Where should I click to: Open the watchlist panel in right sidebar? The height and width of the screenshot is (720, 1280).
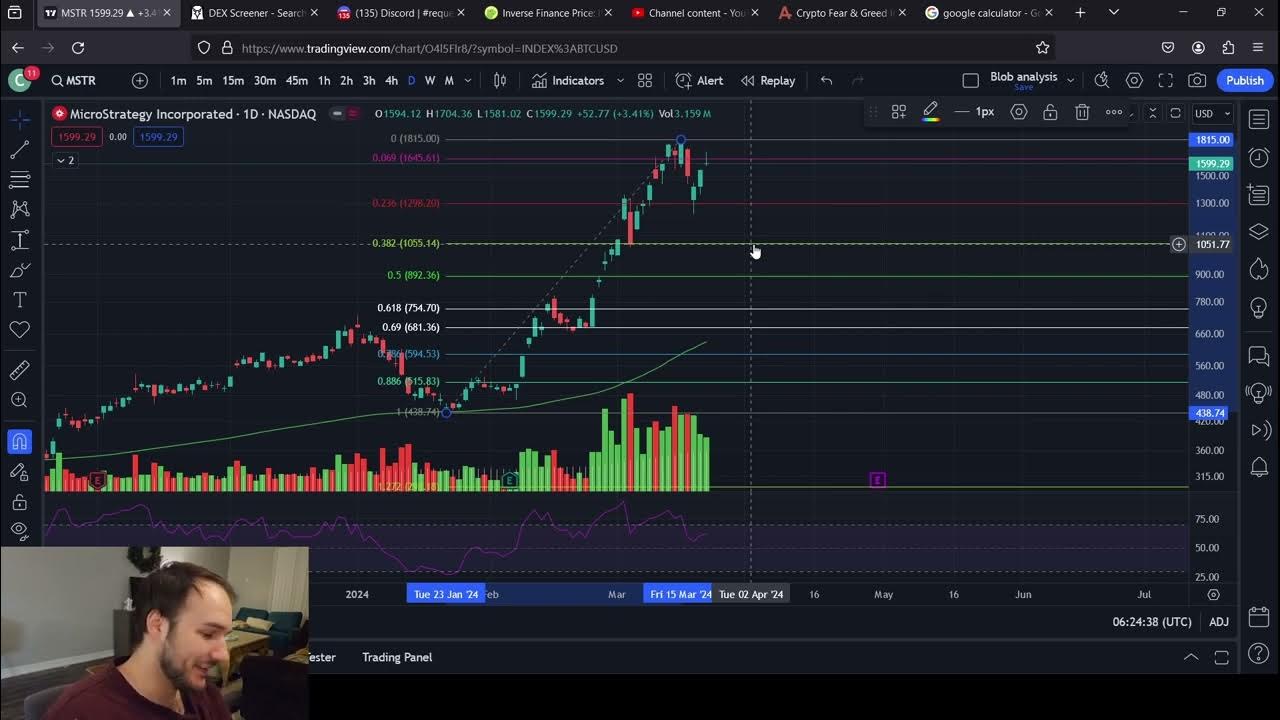coord(1259,119)
